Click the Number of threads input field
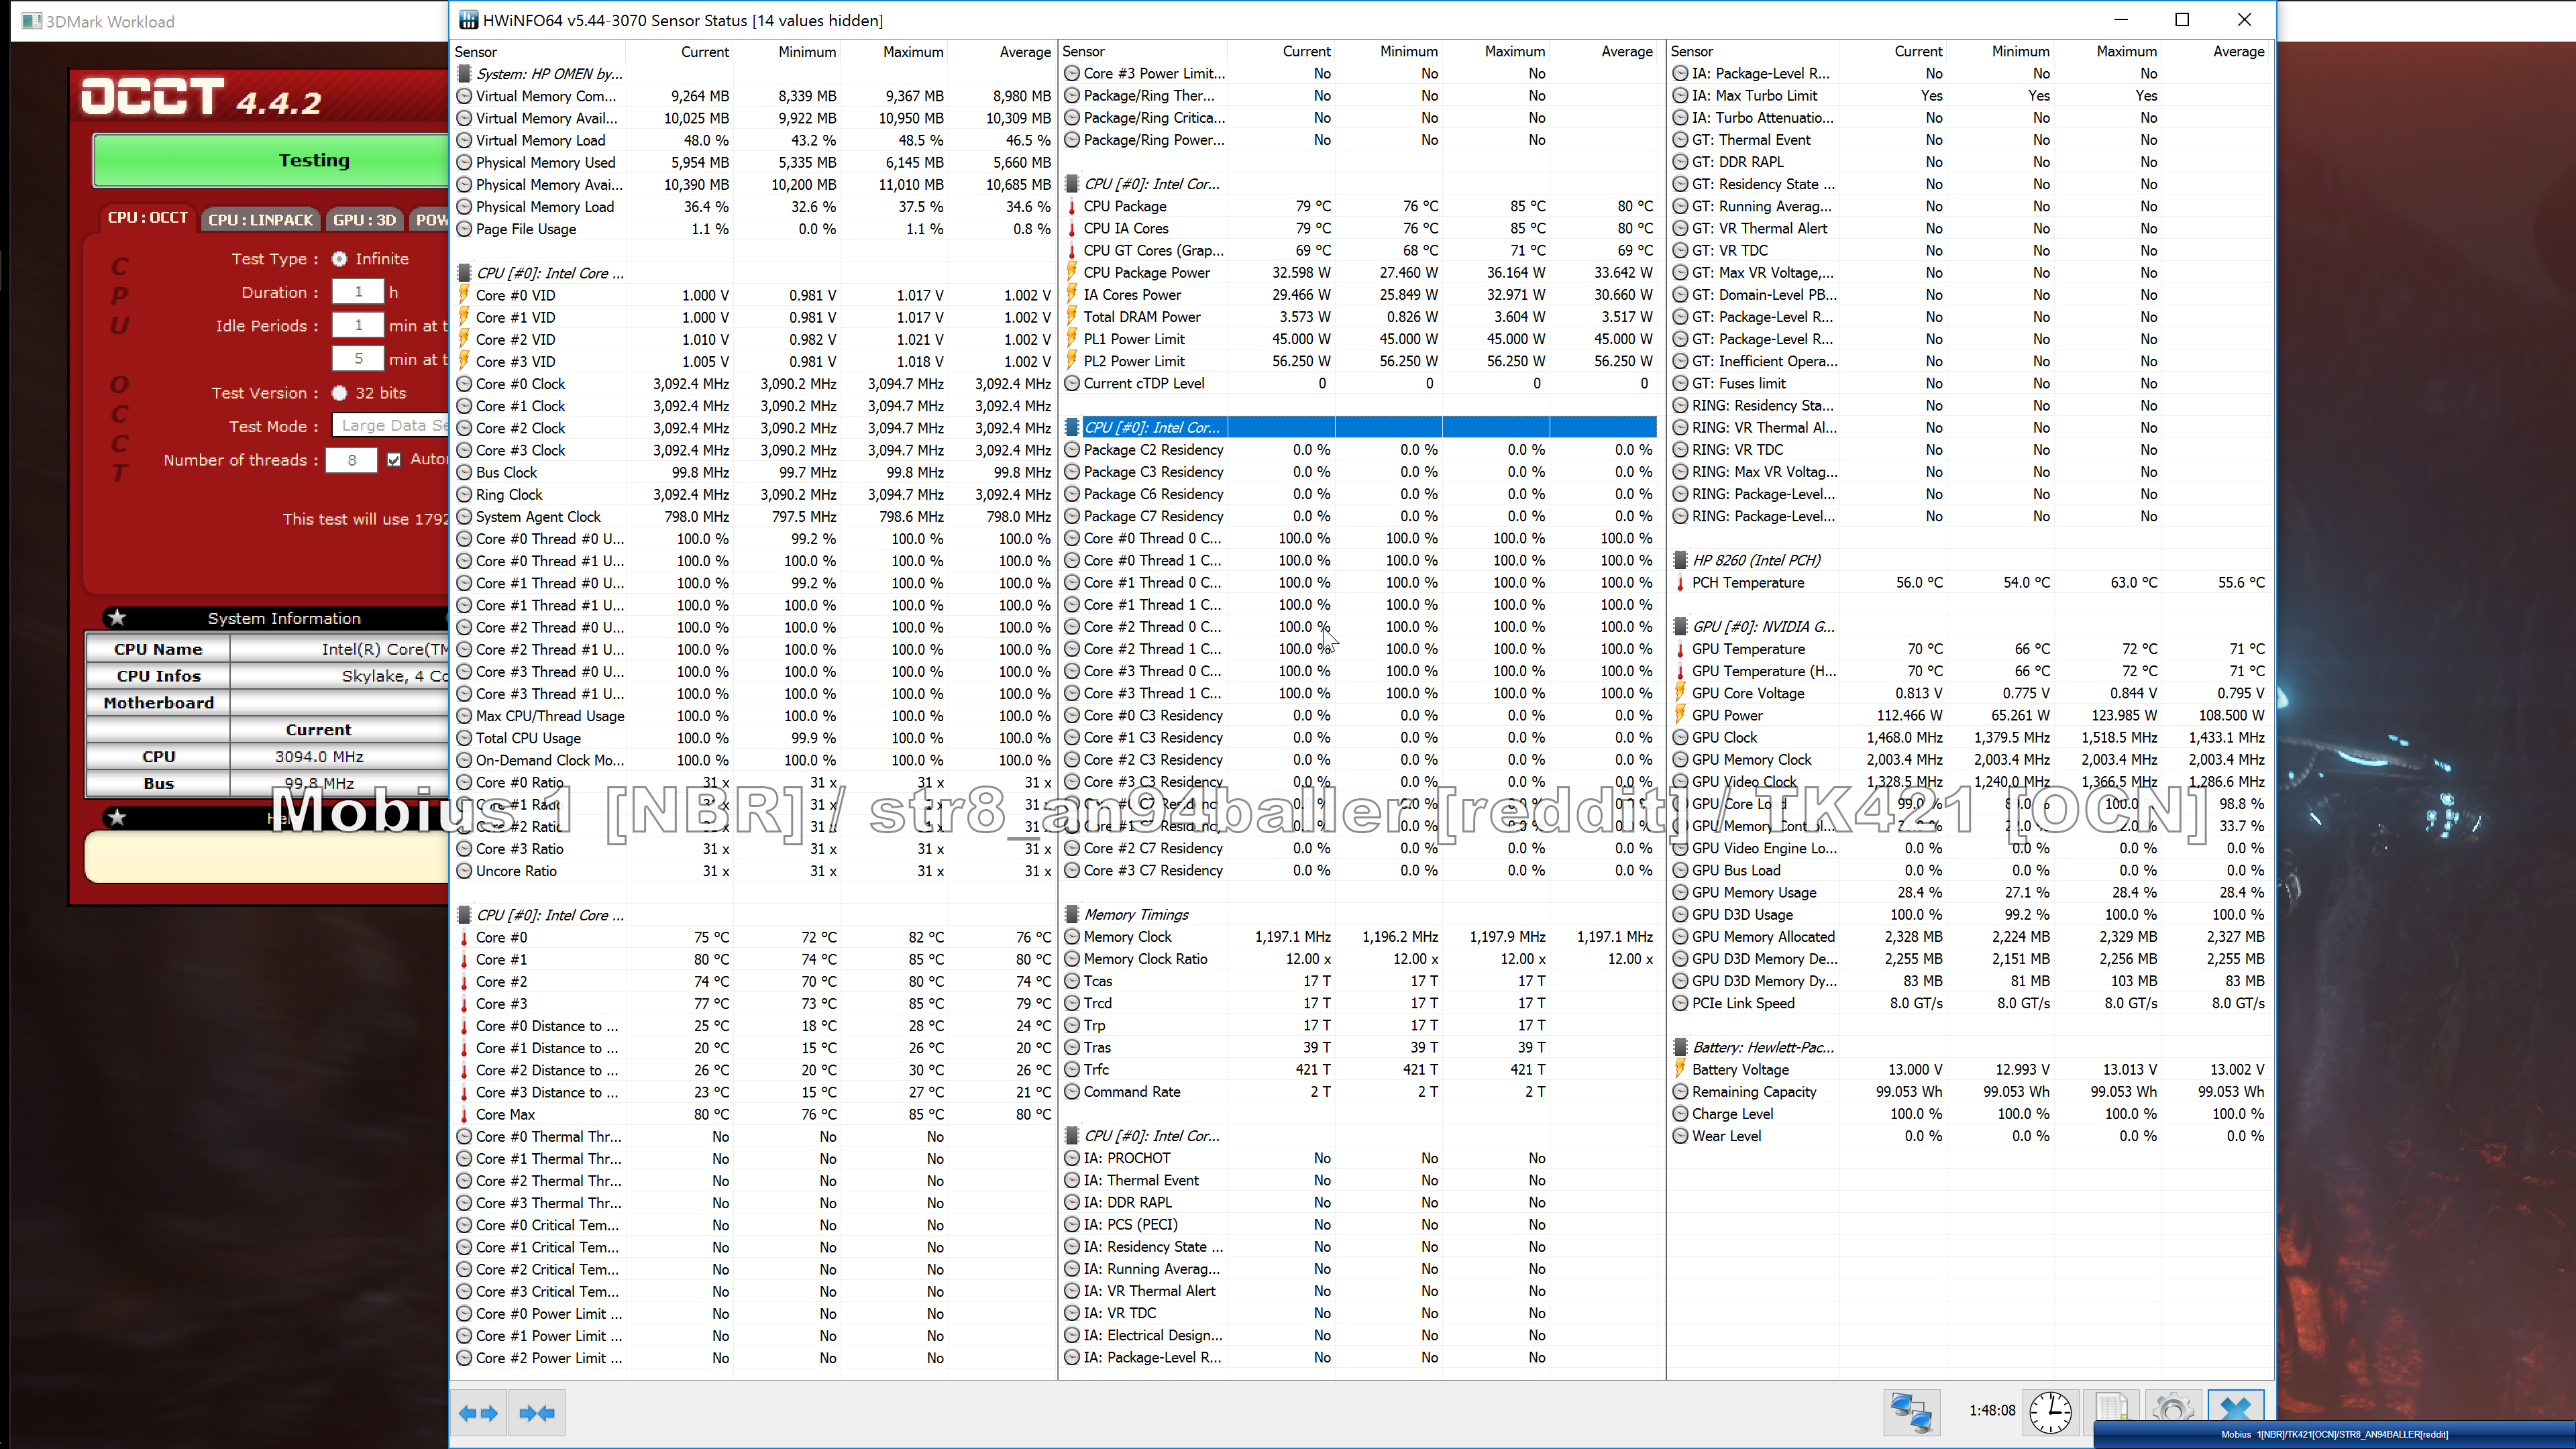Image resolution: width=2576 pixels, height=1449 pixels. (x=352, y=460)
